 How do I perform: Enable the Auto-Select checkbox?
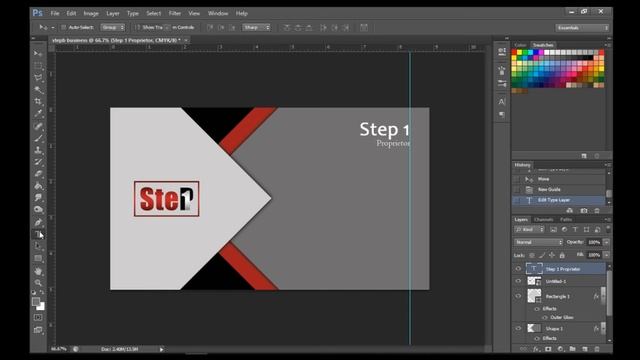point(63,27)
